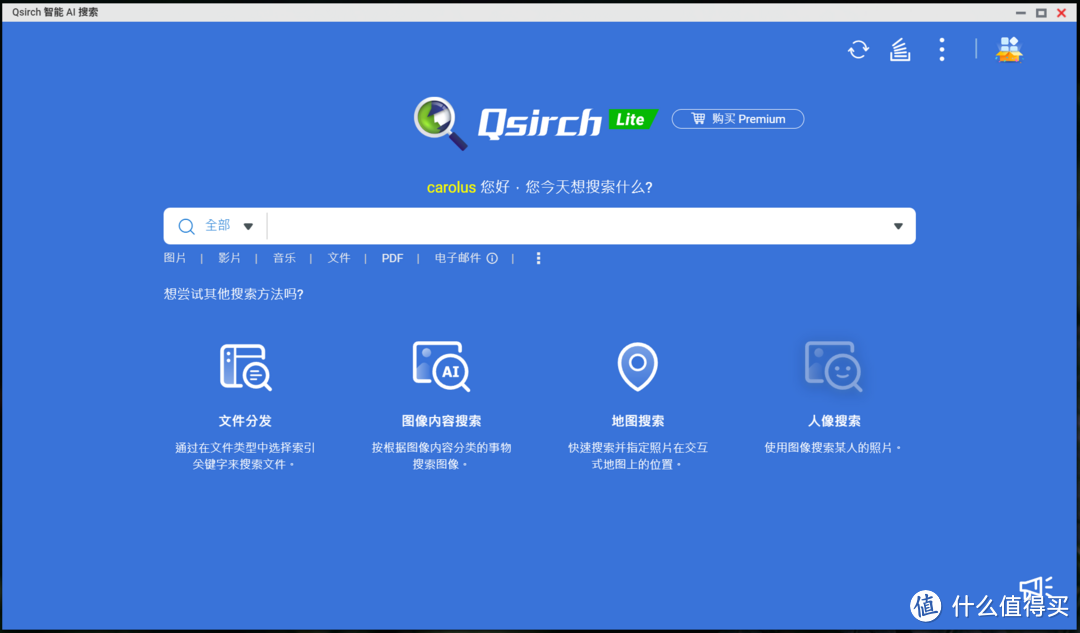Open the 文件分发 search icon
Viewport: 1080px width, 633px height.
245,366
